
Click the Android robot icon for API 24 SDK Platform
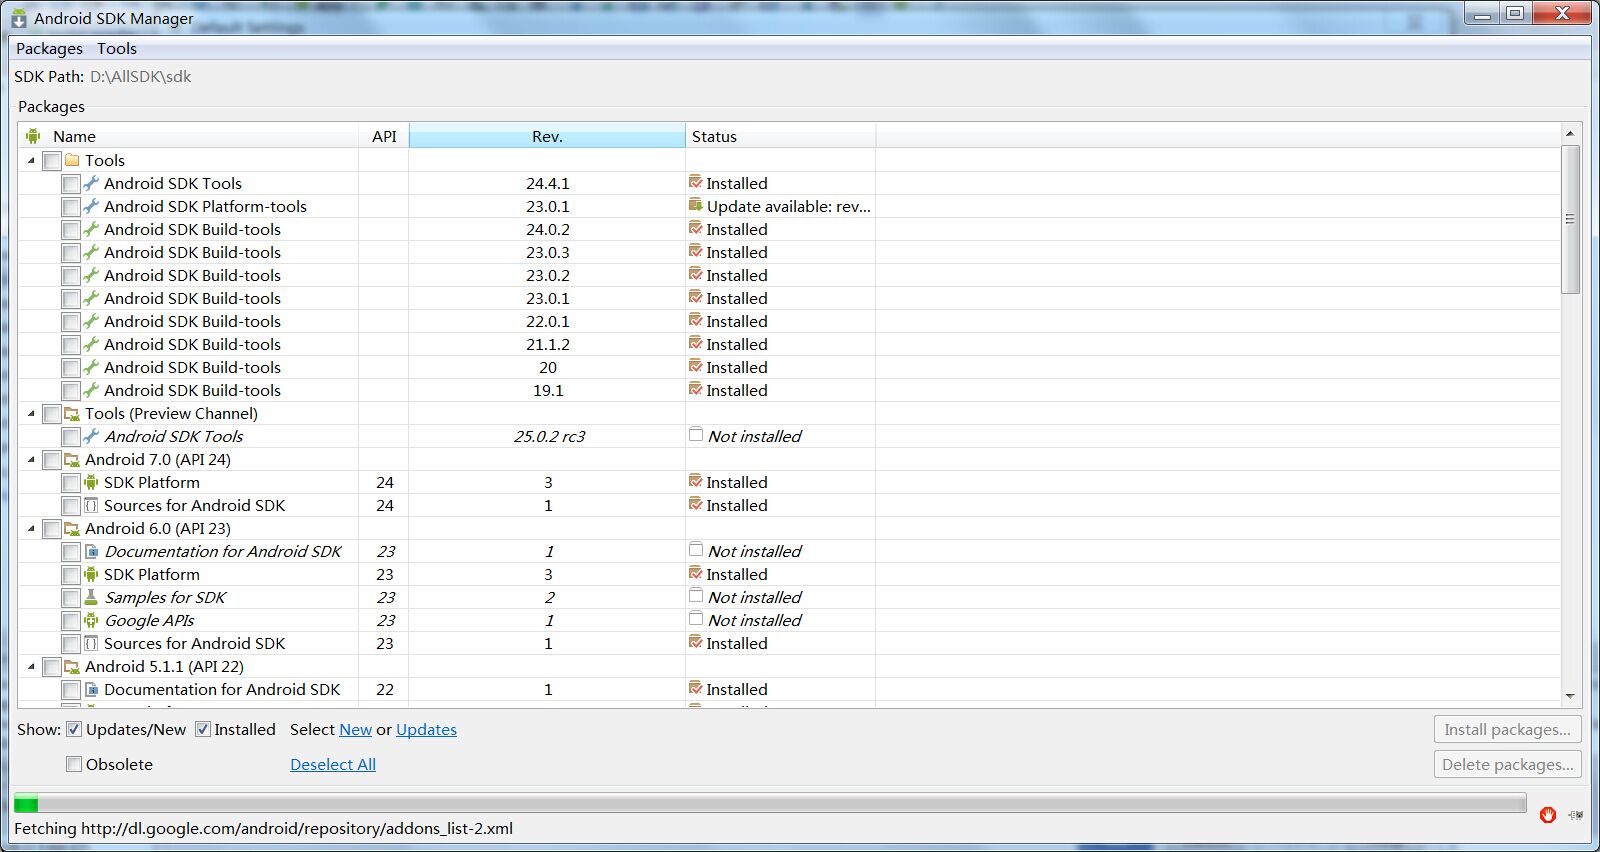pos(91,482)
